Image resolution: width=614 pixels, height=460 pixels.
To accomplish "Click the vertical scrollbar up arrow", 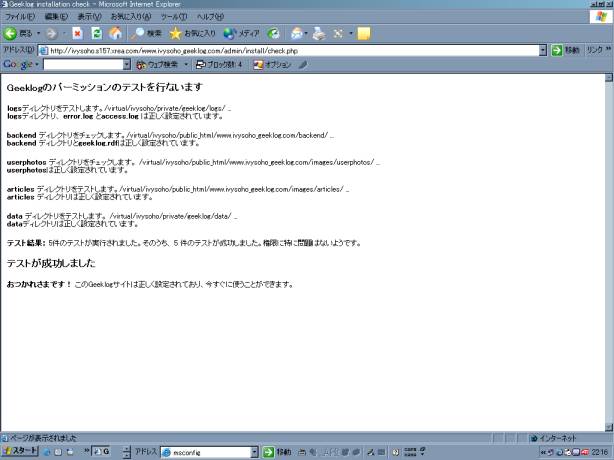I will tap(609, 78).
